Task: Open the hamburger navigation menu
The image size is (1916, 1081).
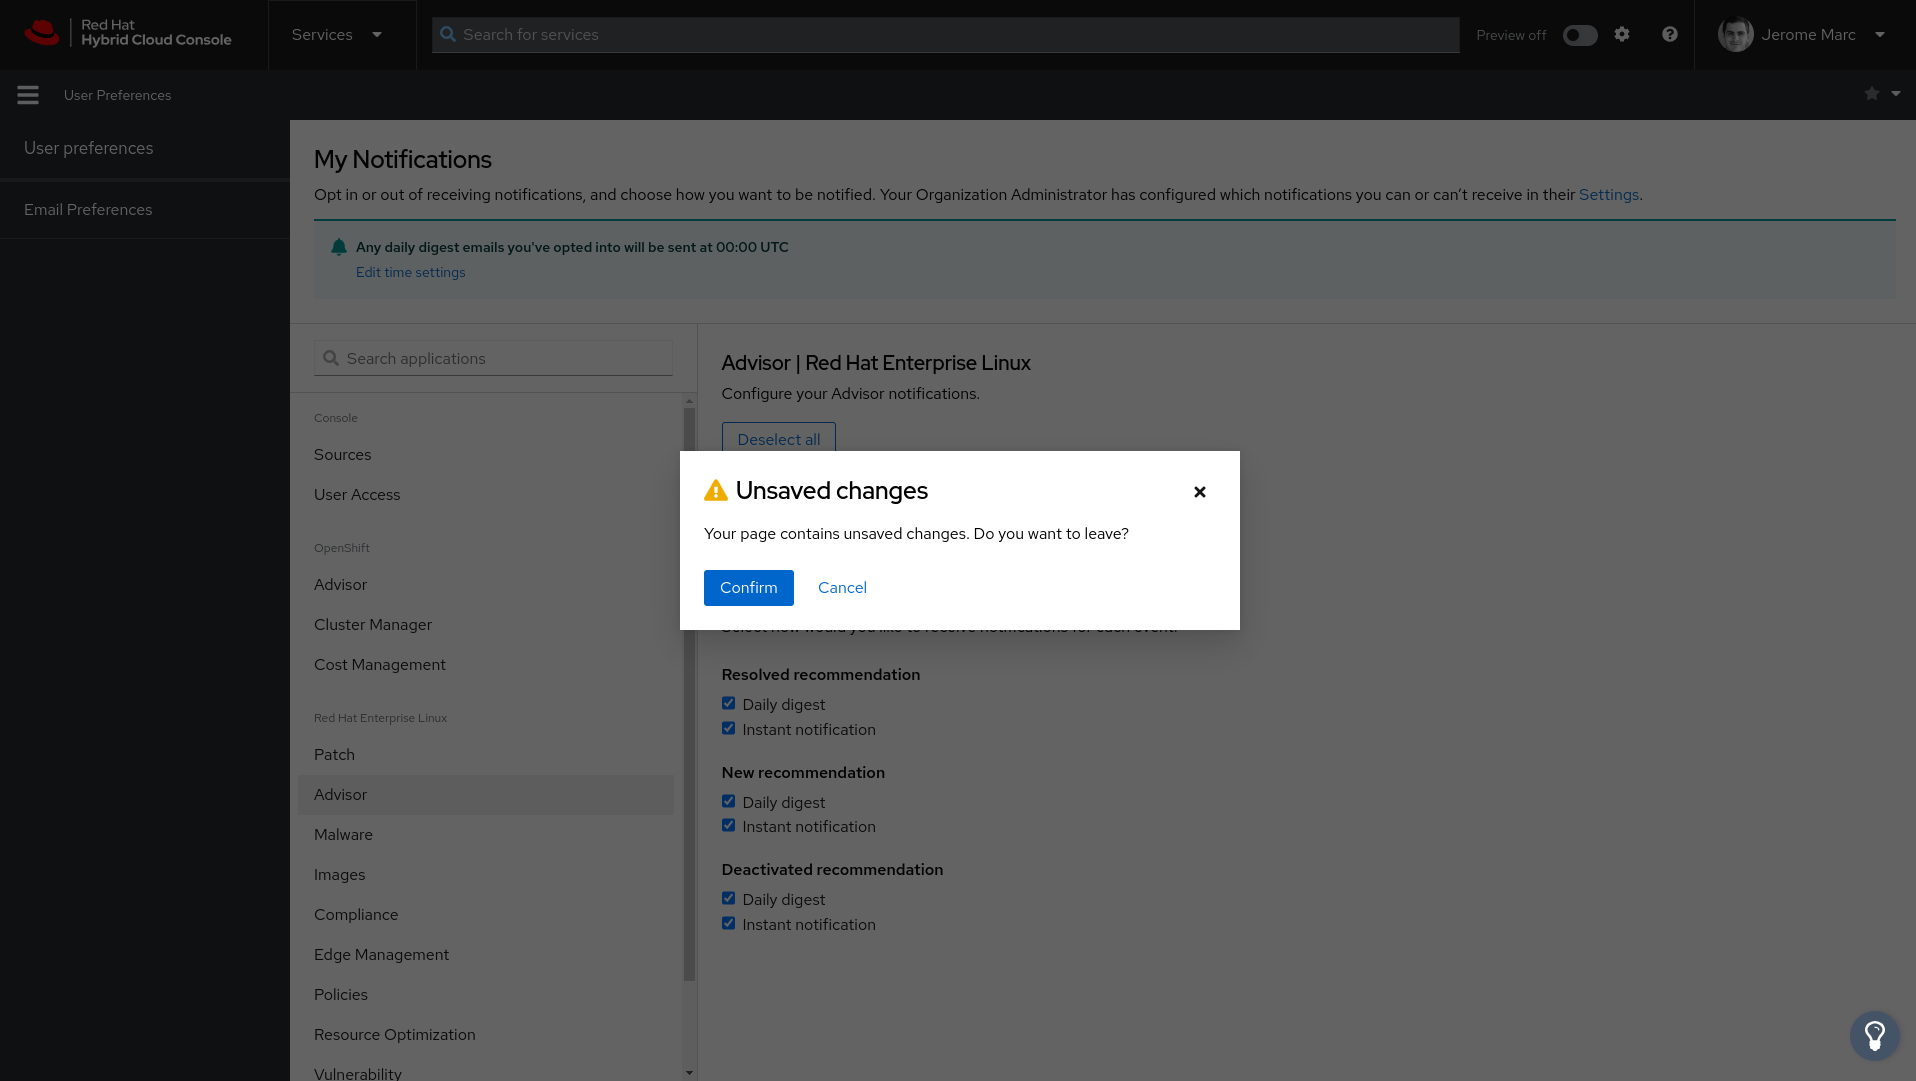Action: click(28, 95)
